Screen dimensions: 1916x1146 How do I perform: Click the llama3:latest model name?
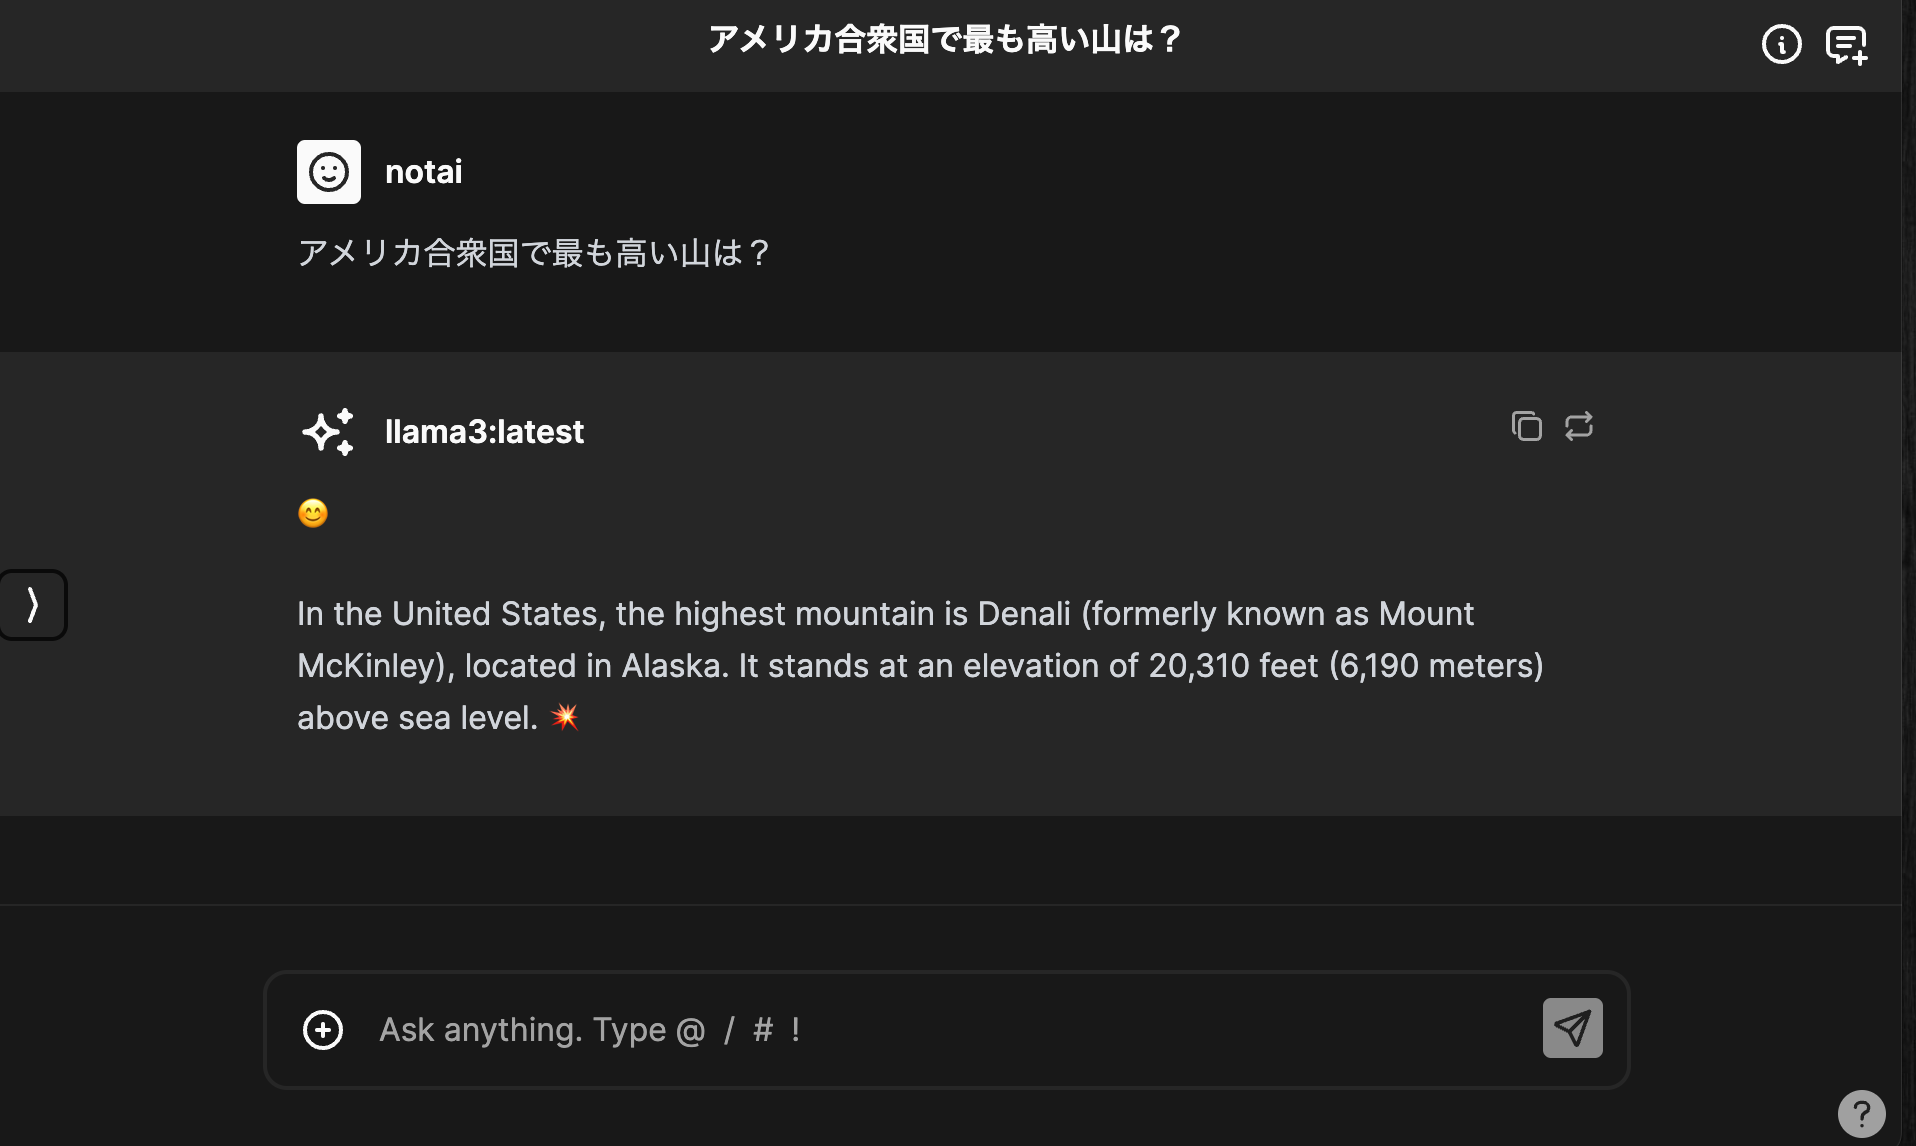[484, 432]
